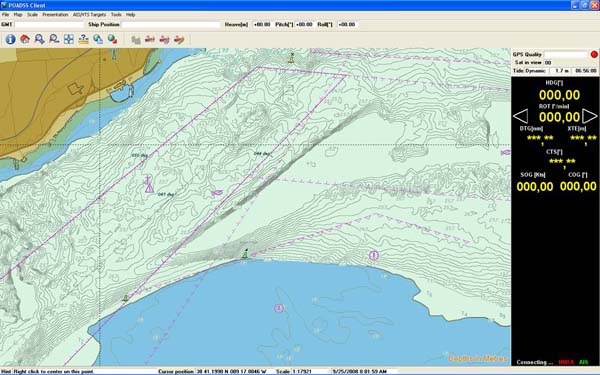
Task: Click the Ship Position field
Action: pyautogui.click(x=171, y=24)
